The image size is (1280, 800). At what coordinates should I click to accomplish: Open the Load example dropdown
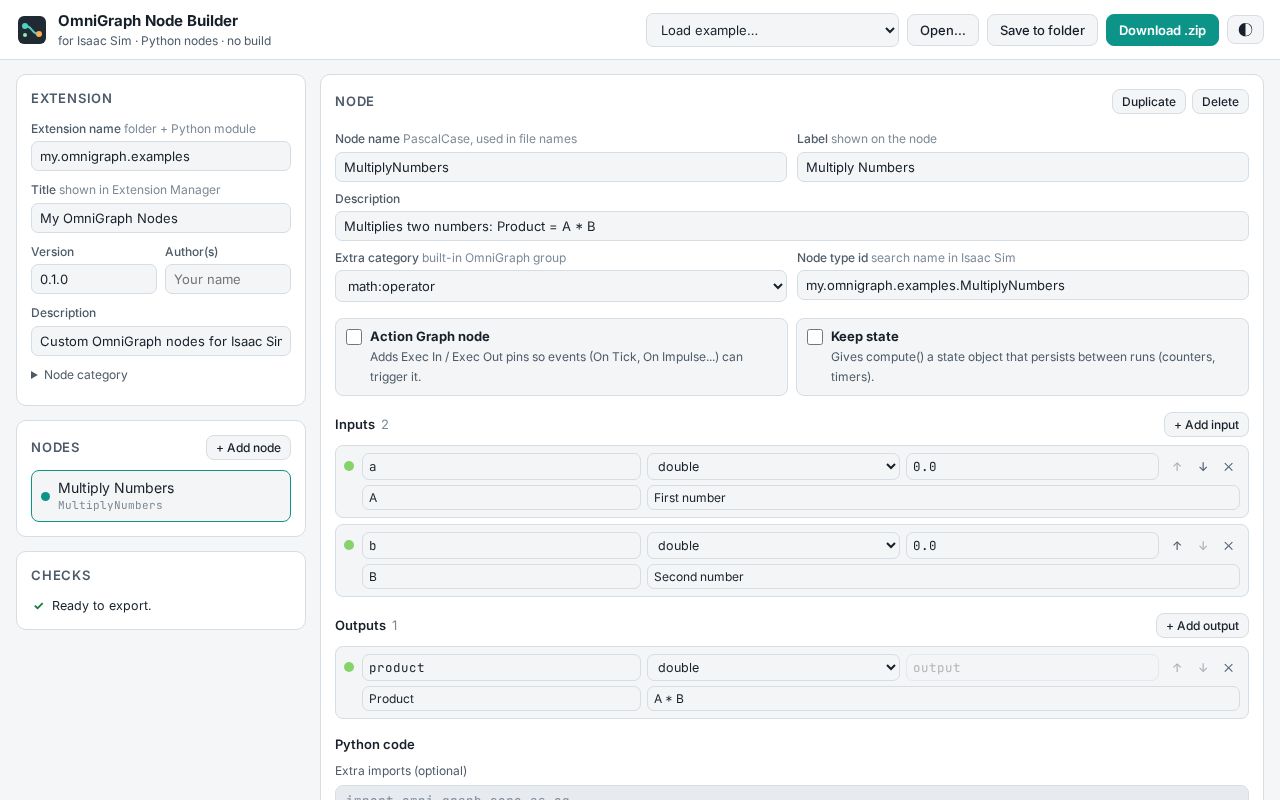pyautogui.click(x=772, y=30)
